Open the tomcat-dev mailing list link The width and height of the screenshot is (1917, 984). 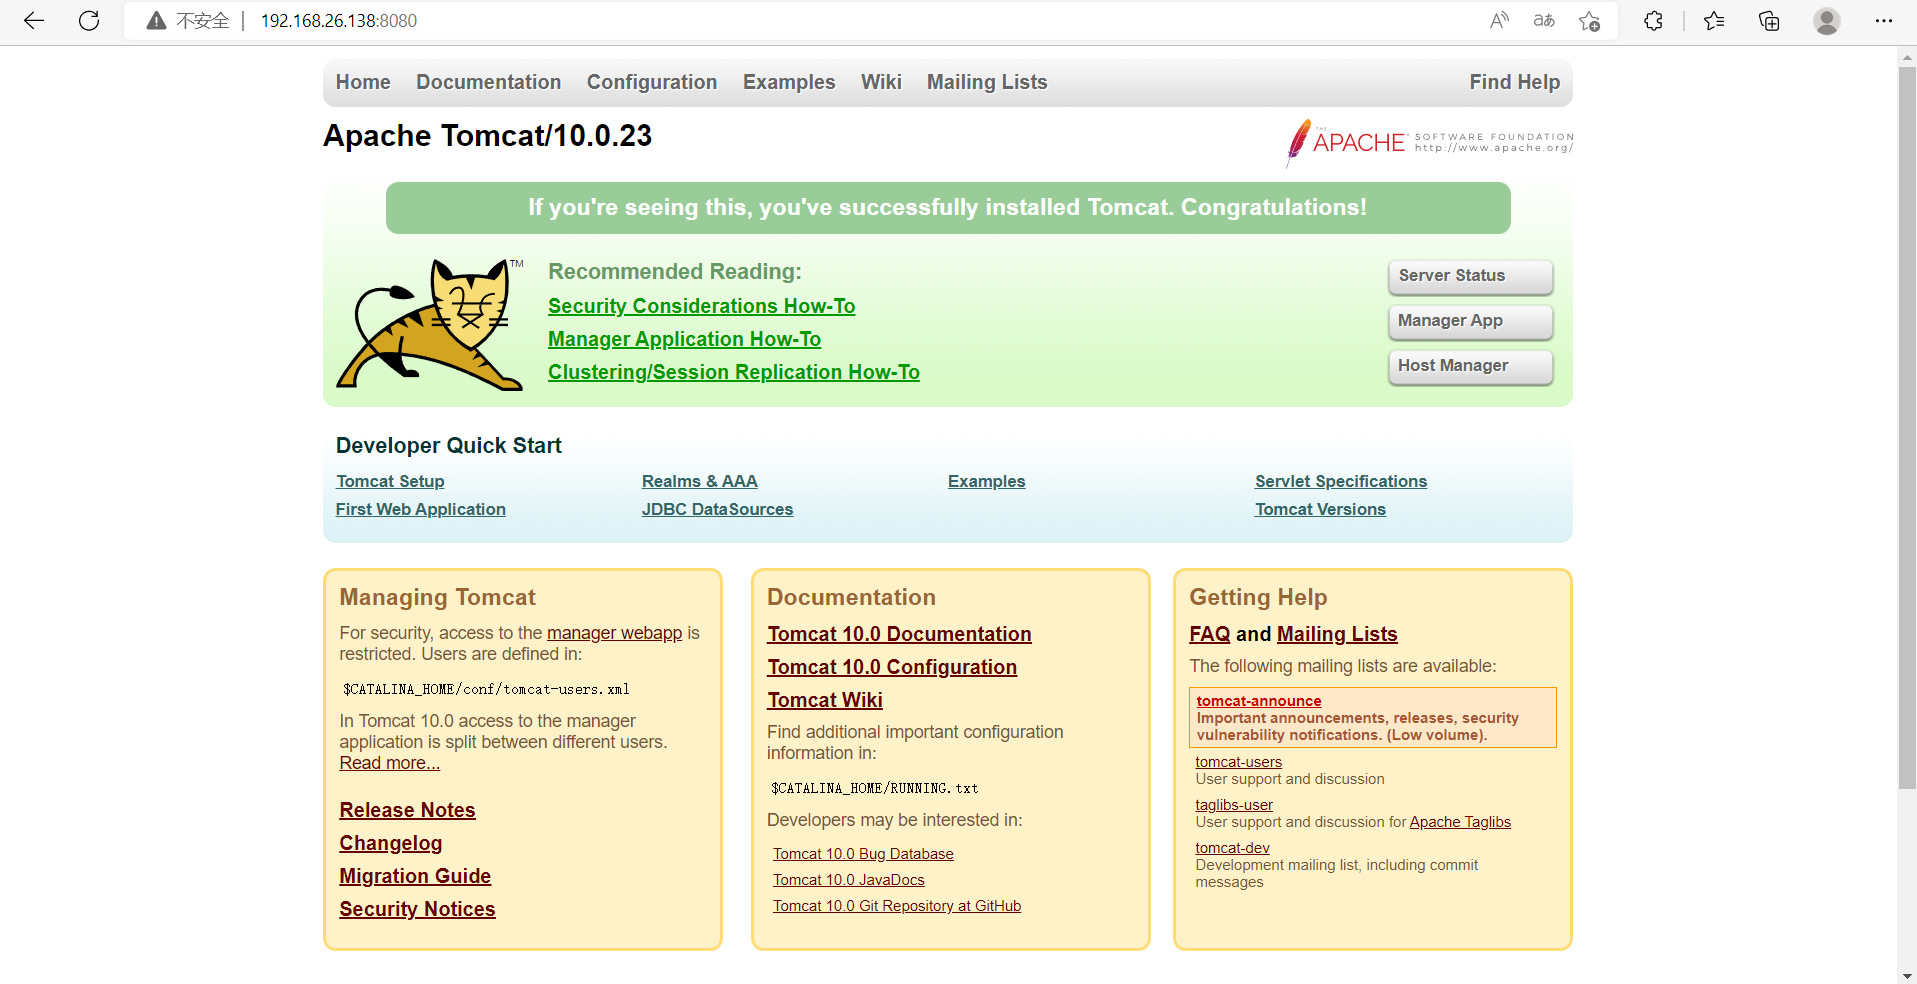pyautogui.click(x=1232, y=848)
